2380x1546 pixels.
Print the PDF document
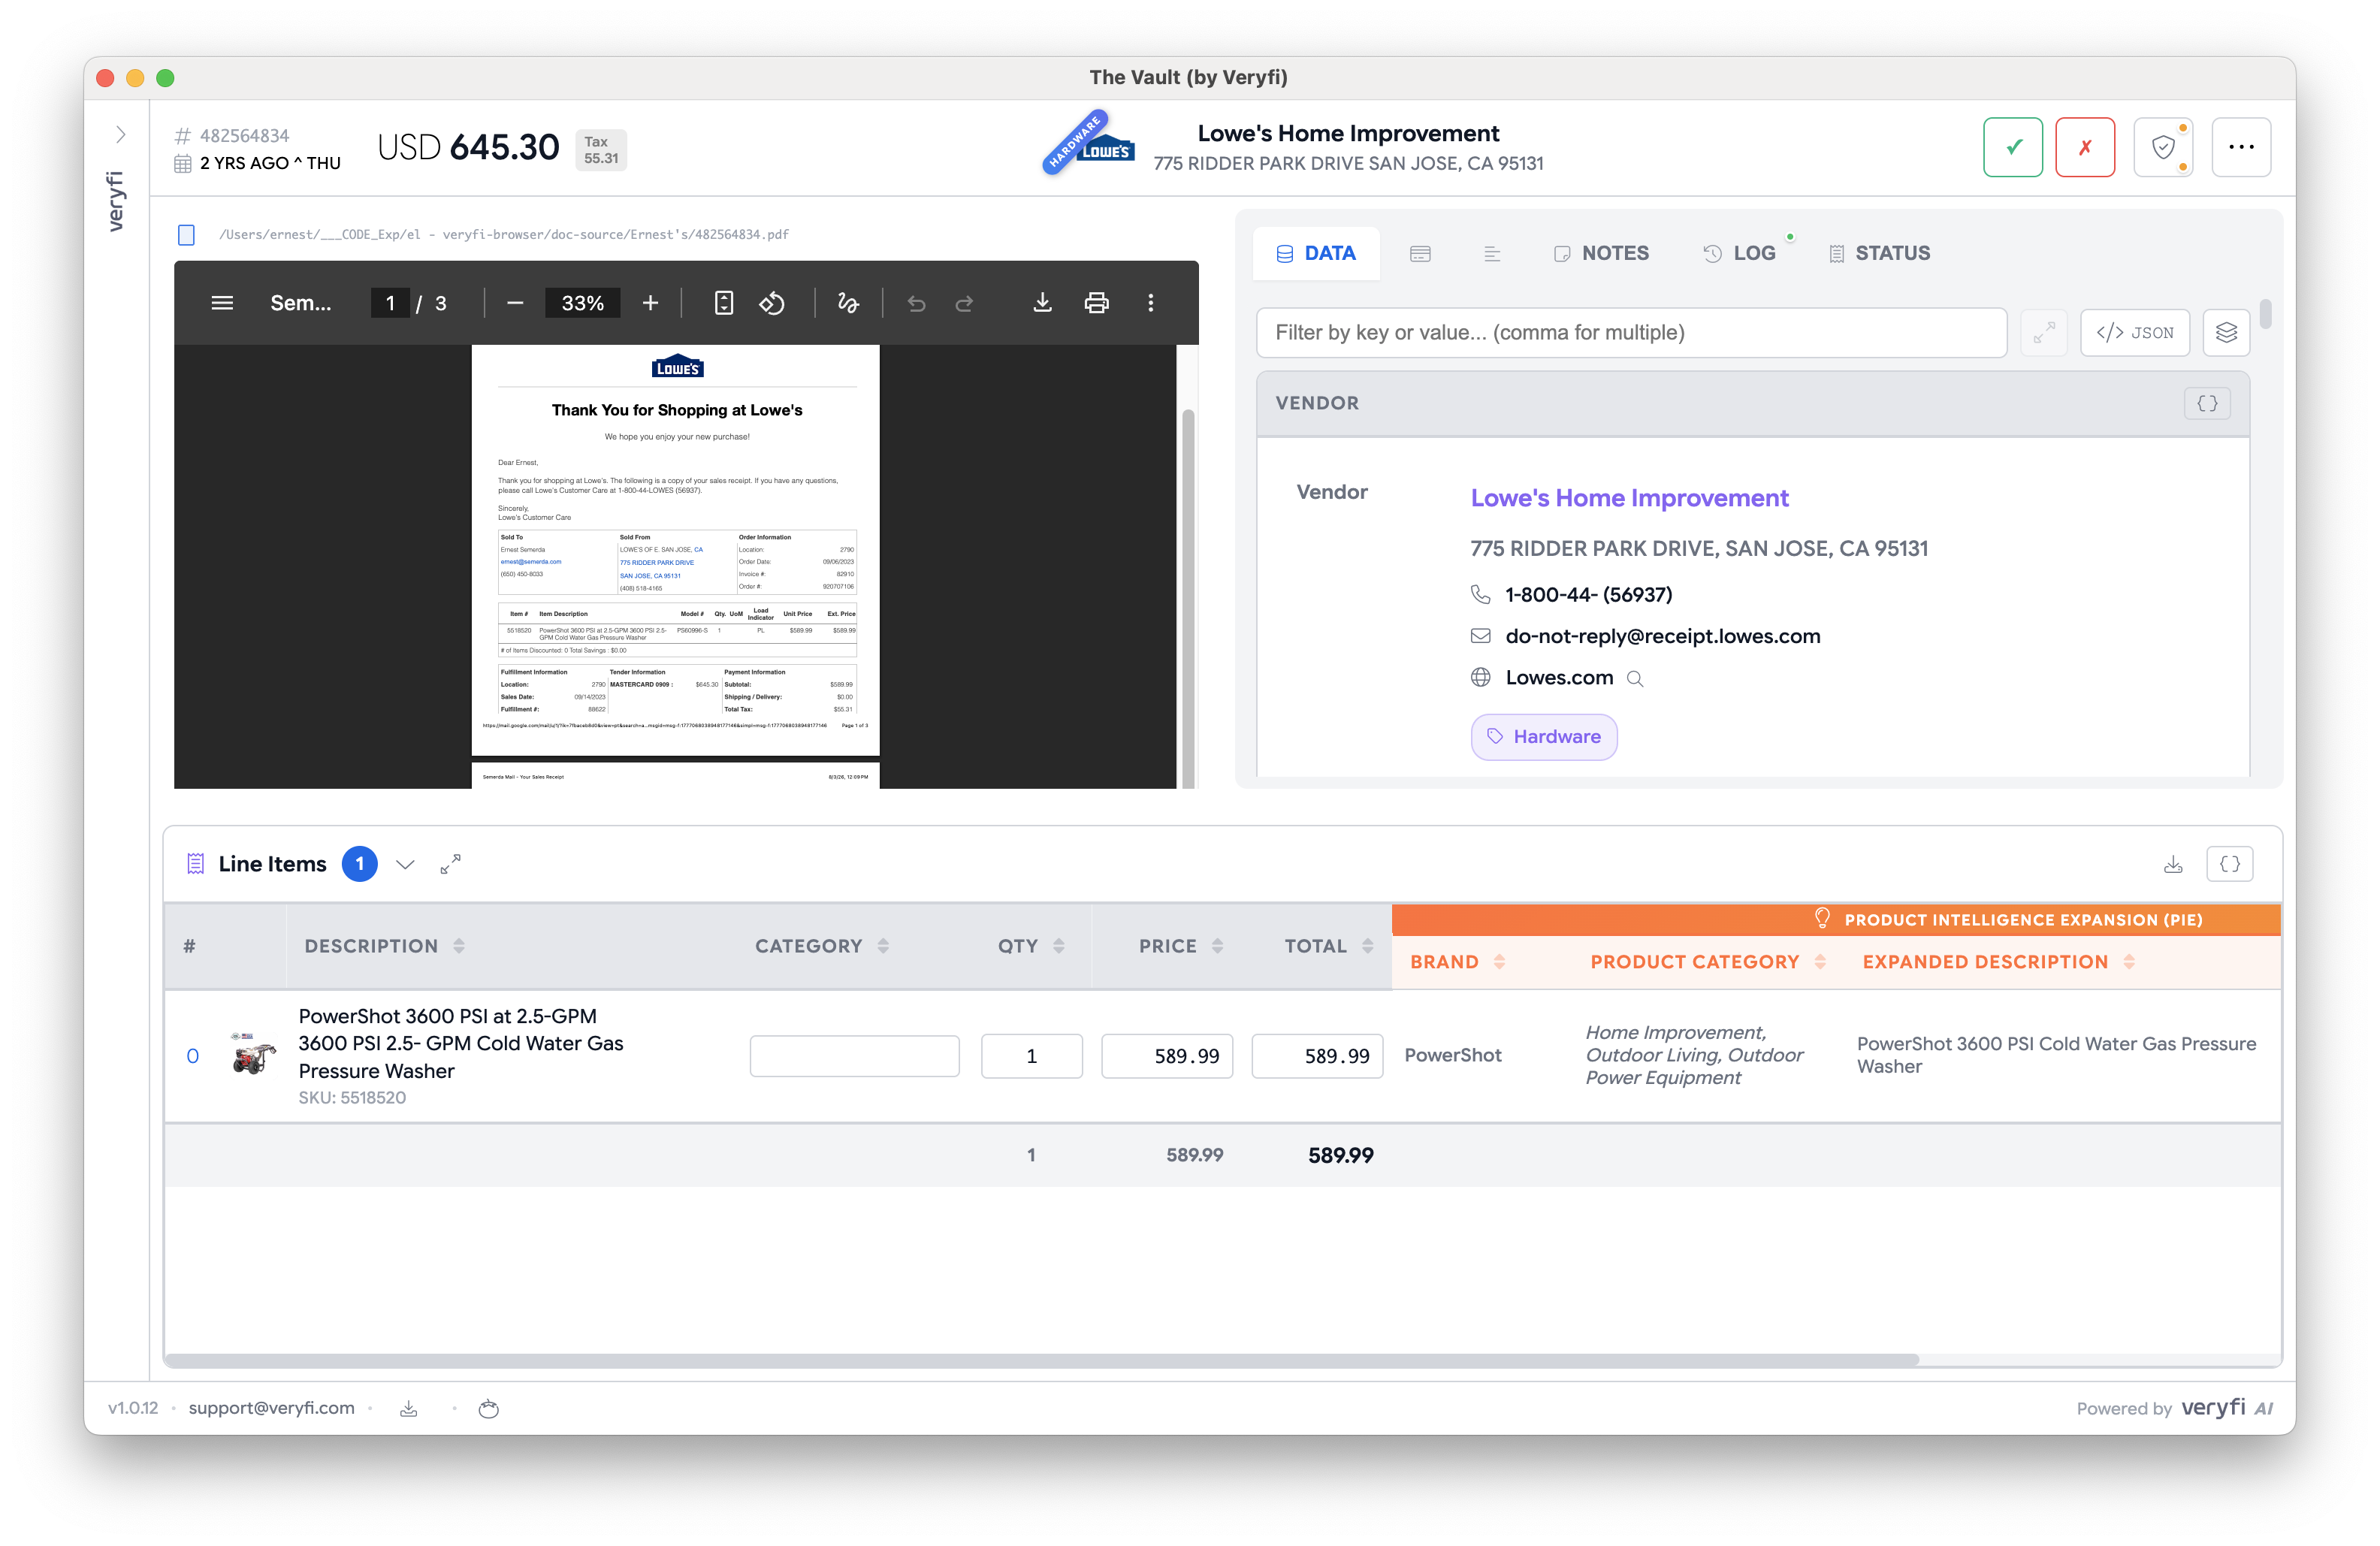[x=1097, y=303]
